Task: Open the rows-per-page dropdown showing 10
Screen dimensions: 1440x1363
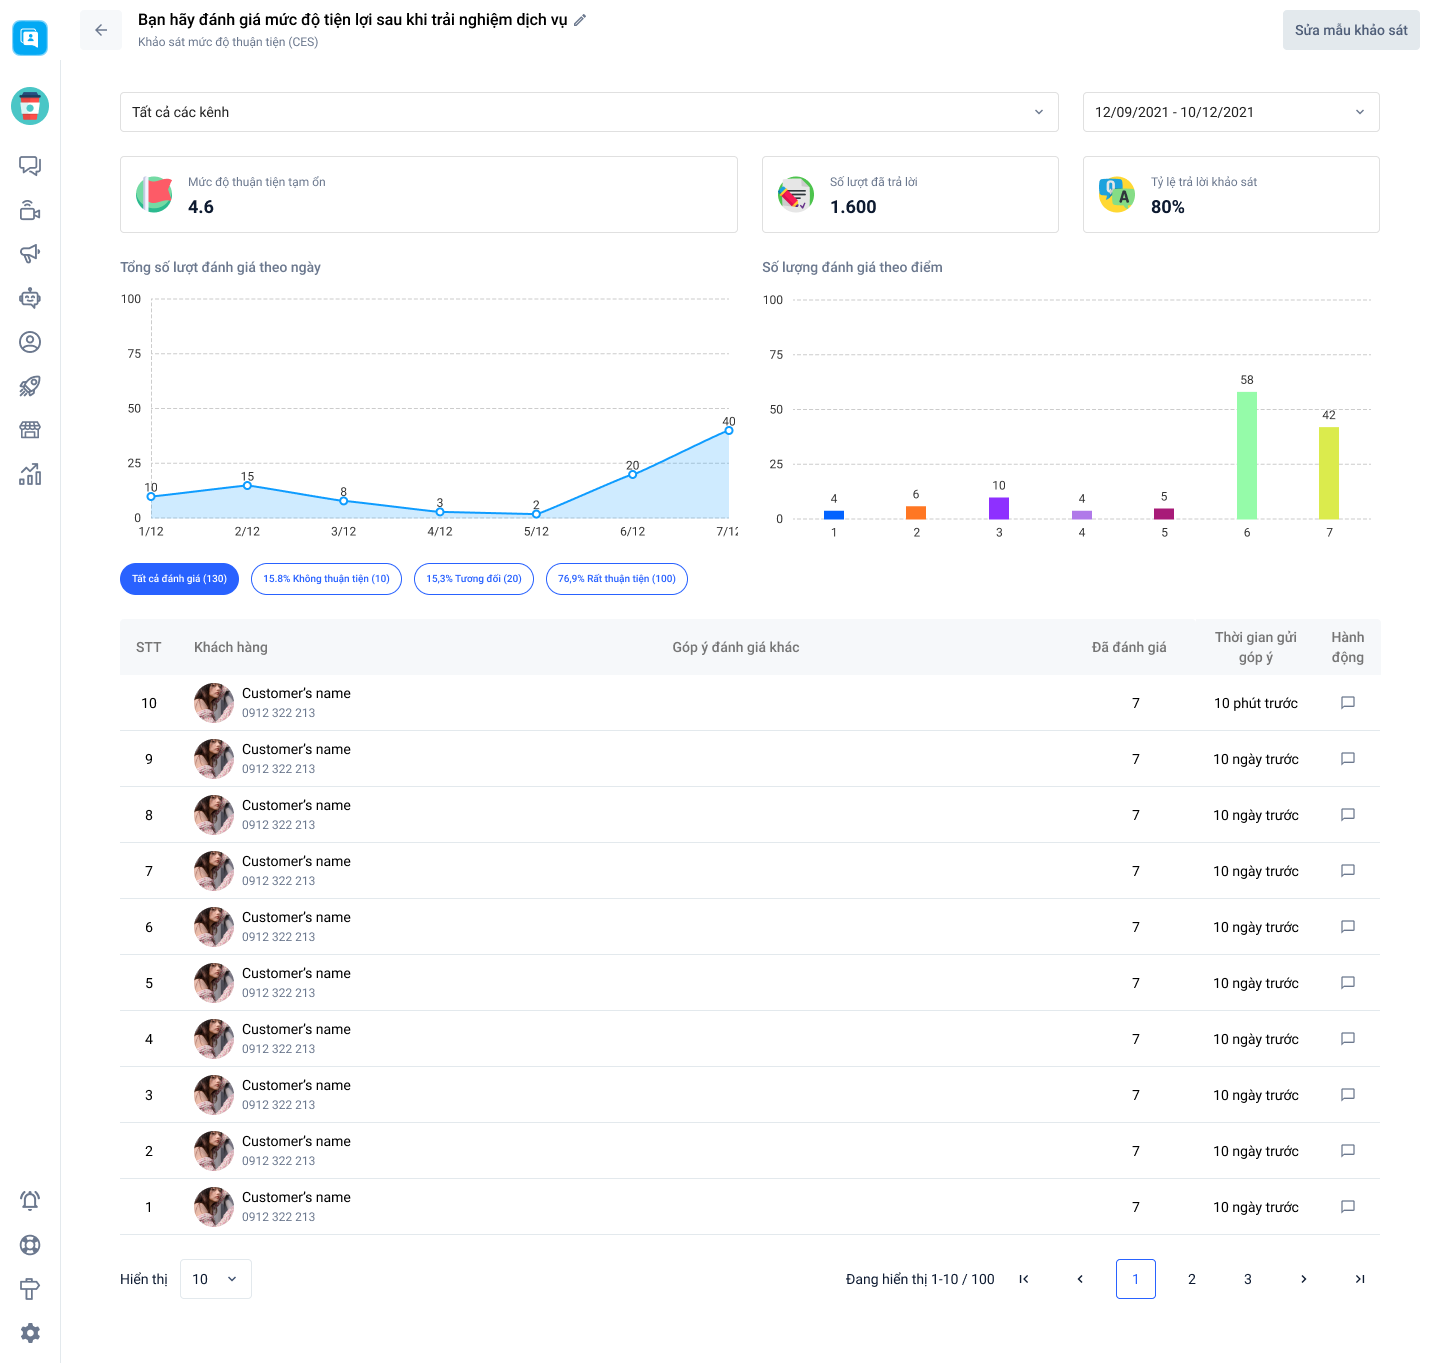Action: pos(215,1279)
